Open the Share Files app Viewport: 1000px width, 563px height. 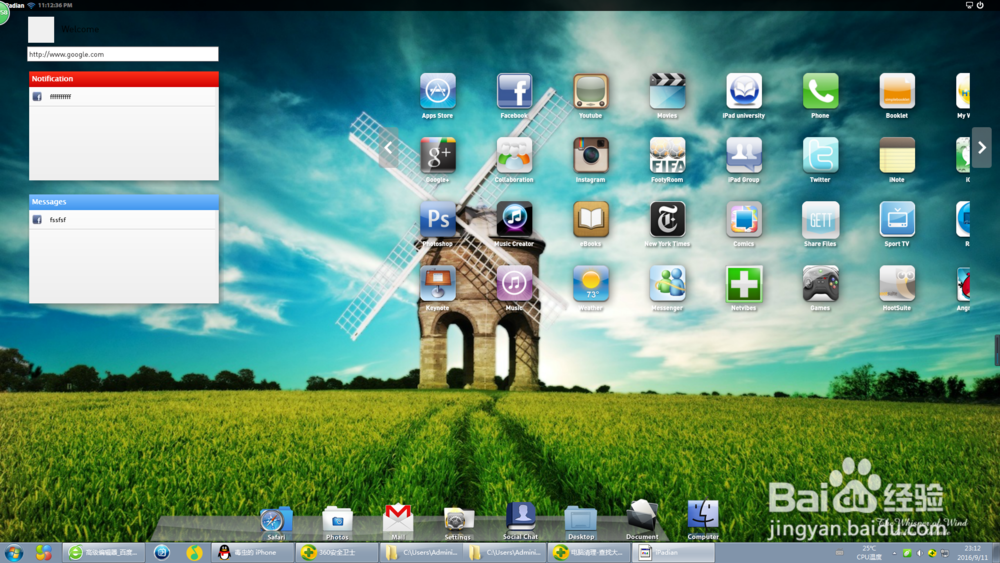[820, 219]
